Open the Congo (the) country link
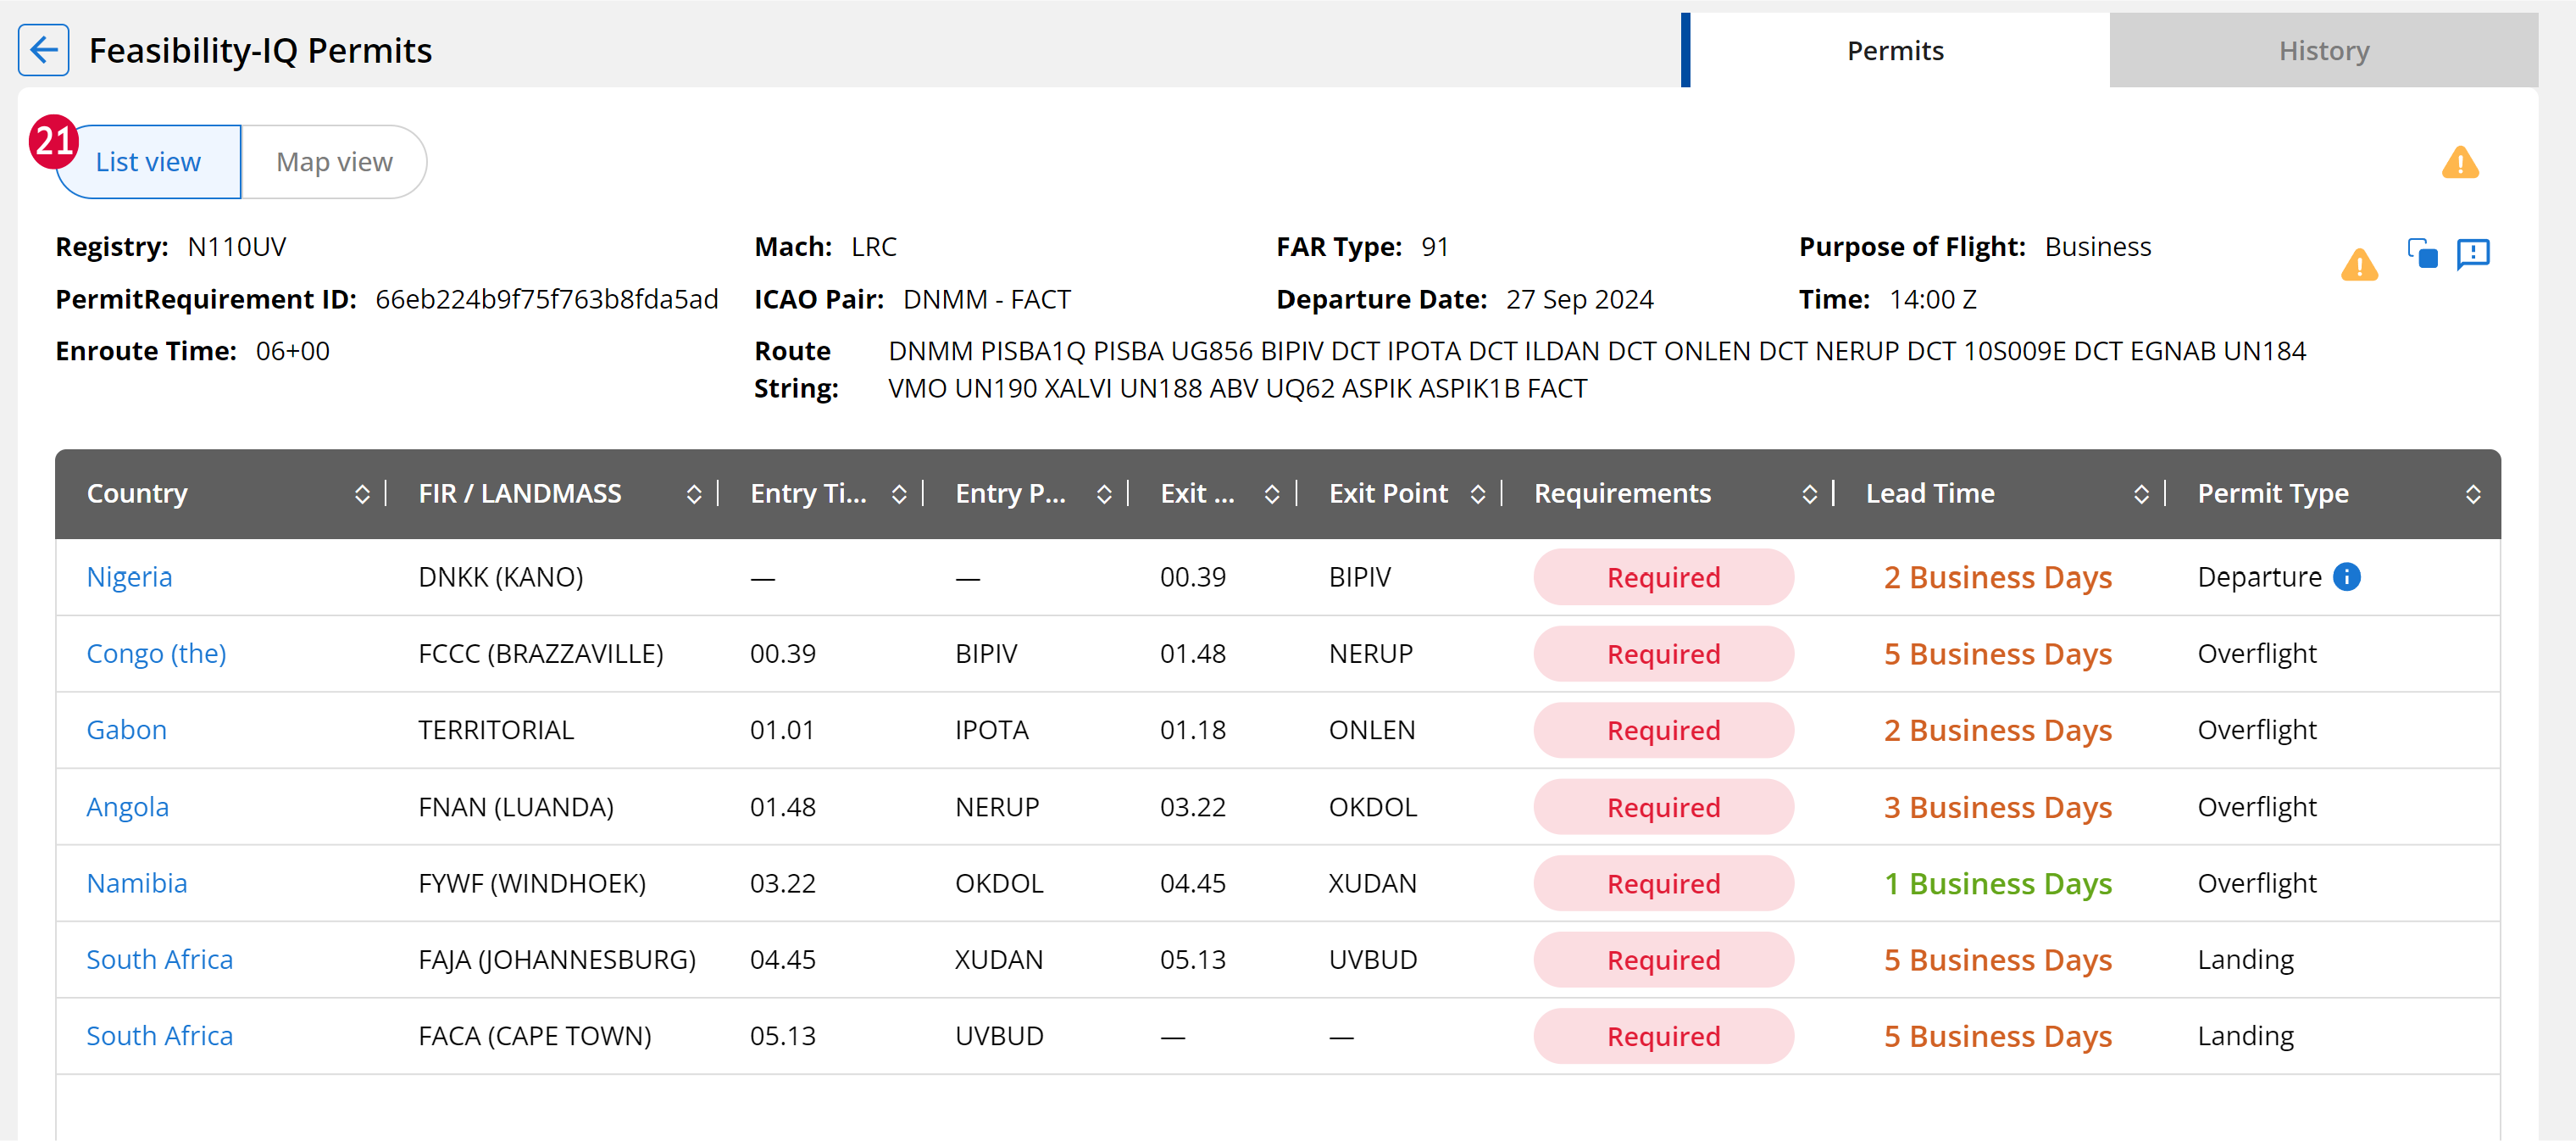Screen dimensions: 2576x1141 pos(156,654)
